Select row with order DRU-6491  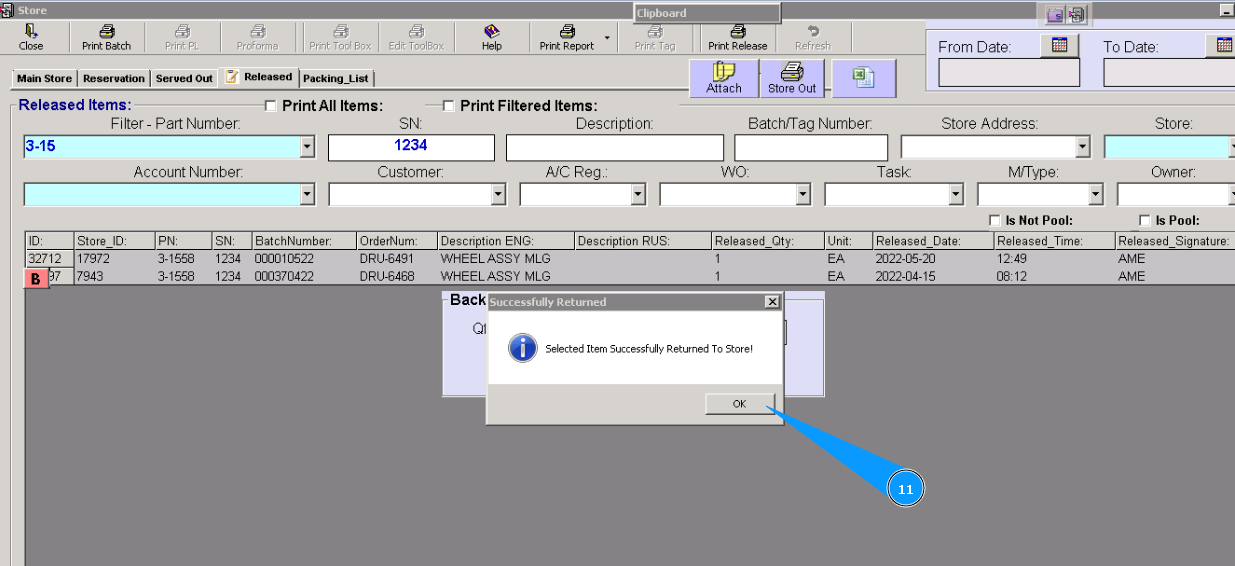click(x=630, y=259)
